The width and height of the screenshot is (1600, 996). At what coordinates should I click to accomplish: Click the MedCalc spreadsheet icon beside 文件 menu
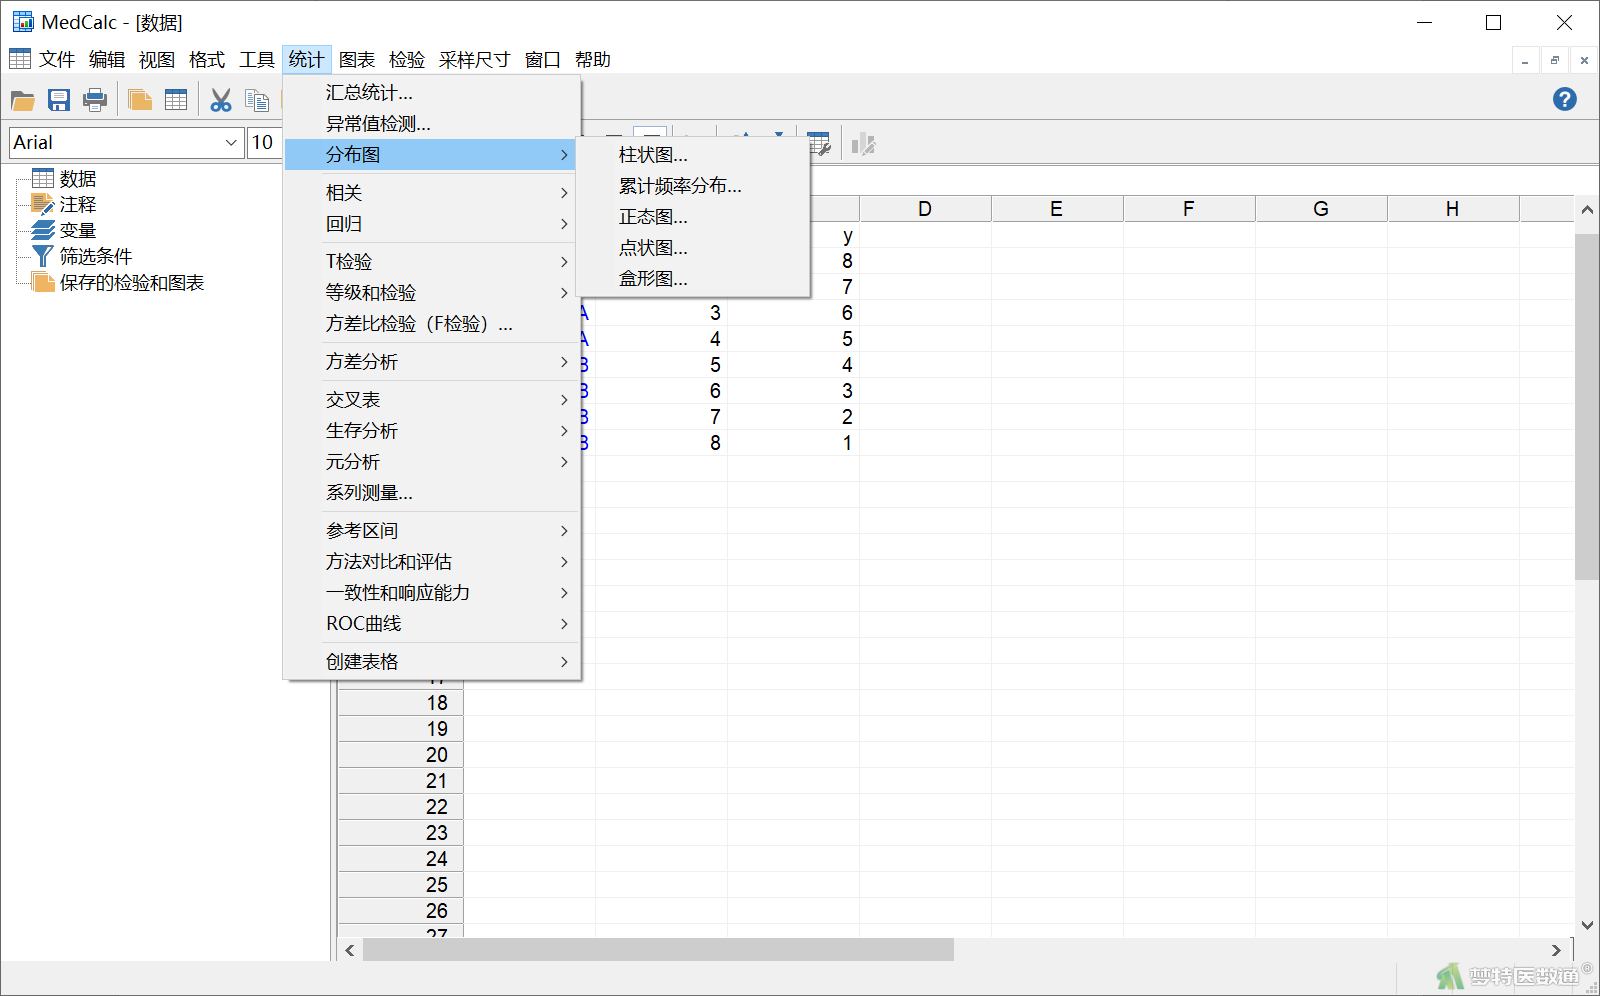click(x=20, y=59)
